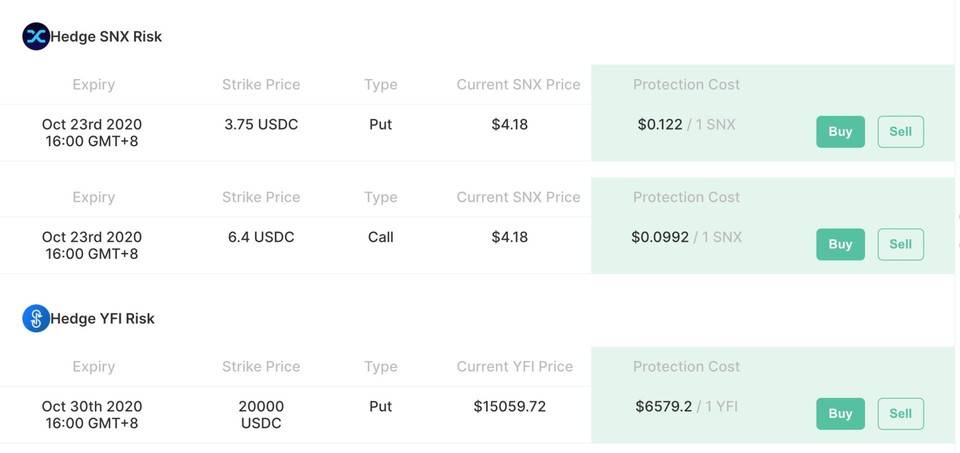Click the 6.4 USDC strike price
Screen dimensions: 960x453
tap(261, 237)
